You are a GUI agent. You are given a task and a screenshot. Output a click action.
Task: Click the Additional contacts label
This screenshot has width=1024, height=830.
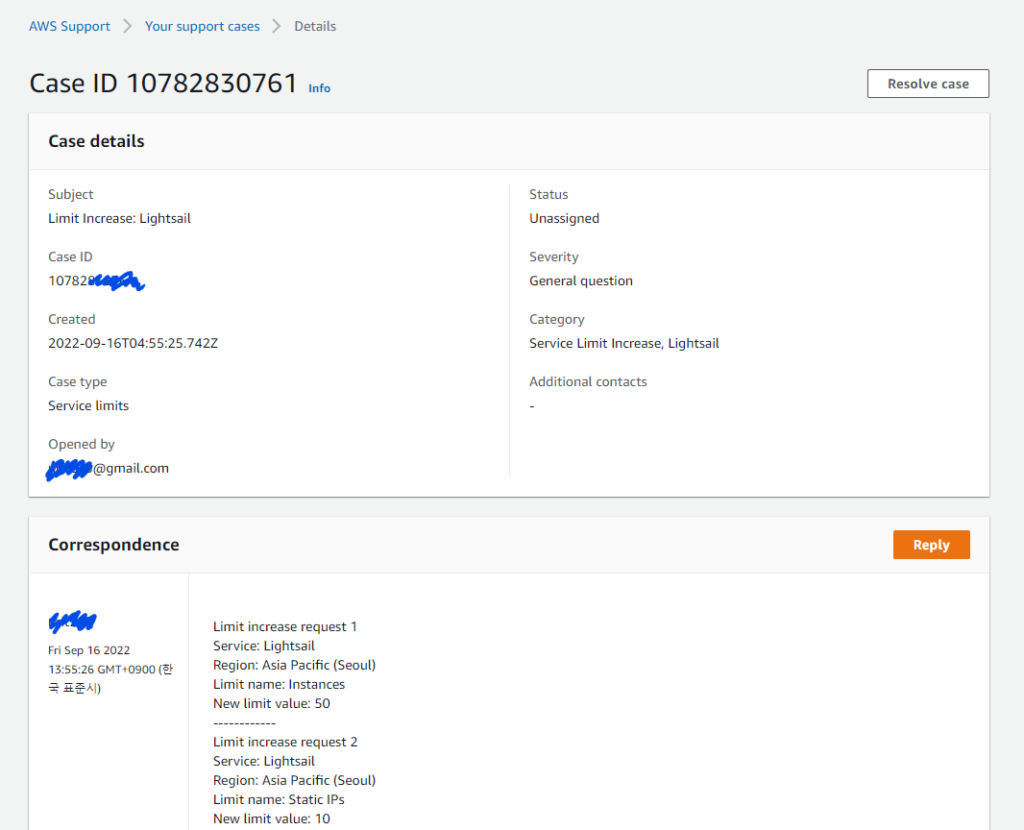[588, 381]
